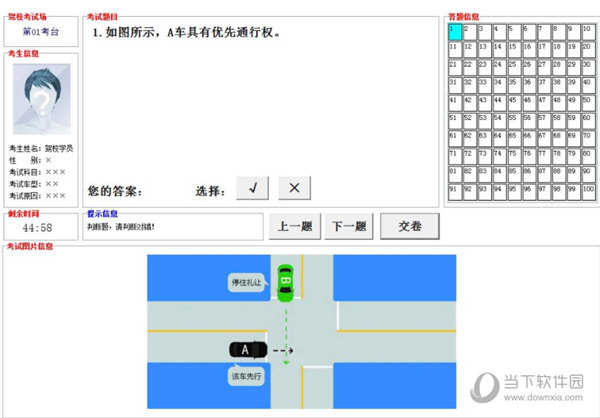
Task: Select the X (wrong) answer button
Action: (x=295, y=189)
